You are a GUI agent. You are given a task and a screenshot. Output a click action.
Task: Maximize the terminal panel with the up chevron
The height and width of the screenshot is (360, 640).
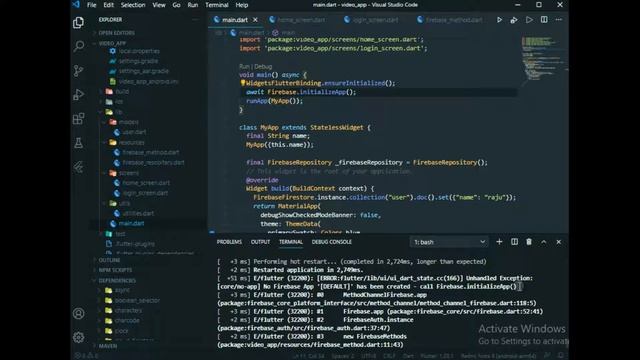click(x=544, y=242)
